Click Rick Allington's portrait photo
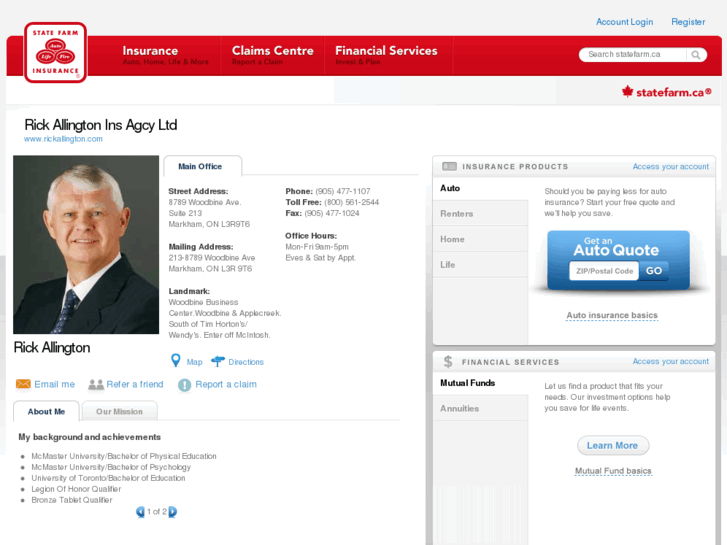The height and width of the screenshot is (545, 727). pos(86,244)
